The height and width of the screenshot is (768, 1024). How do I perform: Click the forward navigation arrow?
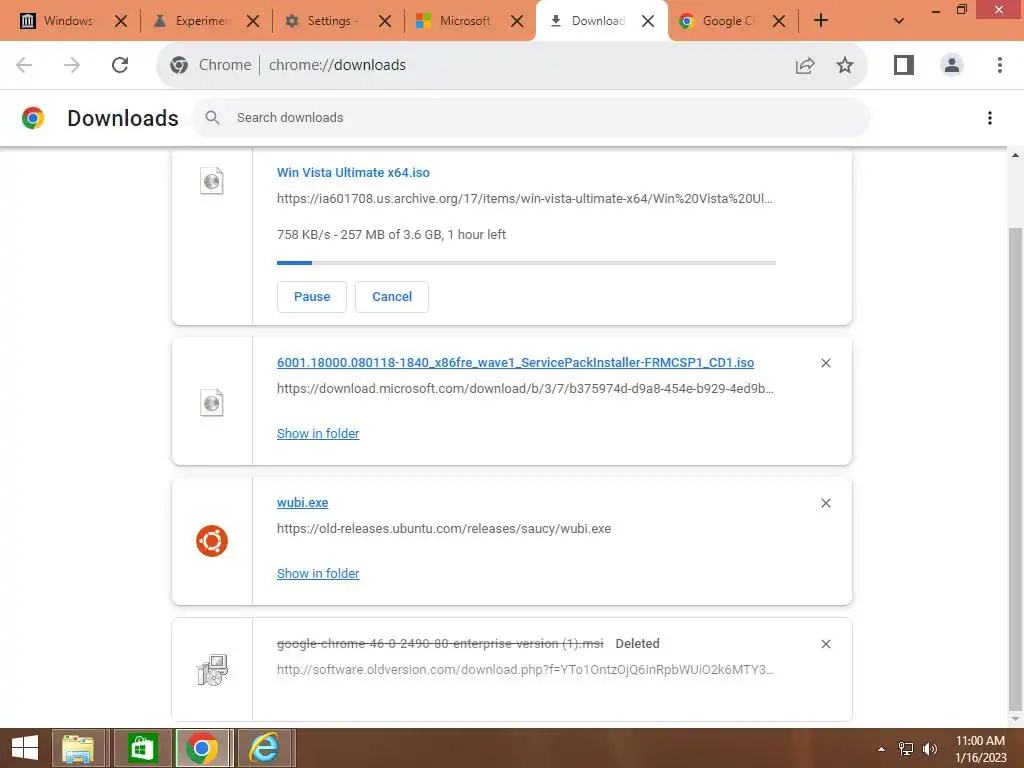tap(72, 65)
